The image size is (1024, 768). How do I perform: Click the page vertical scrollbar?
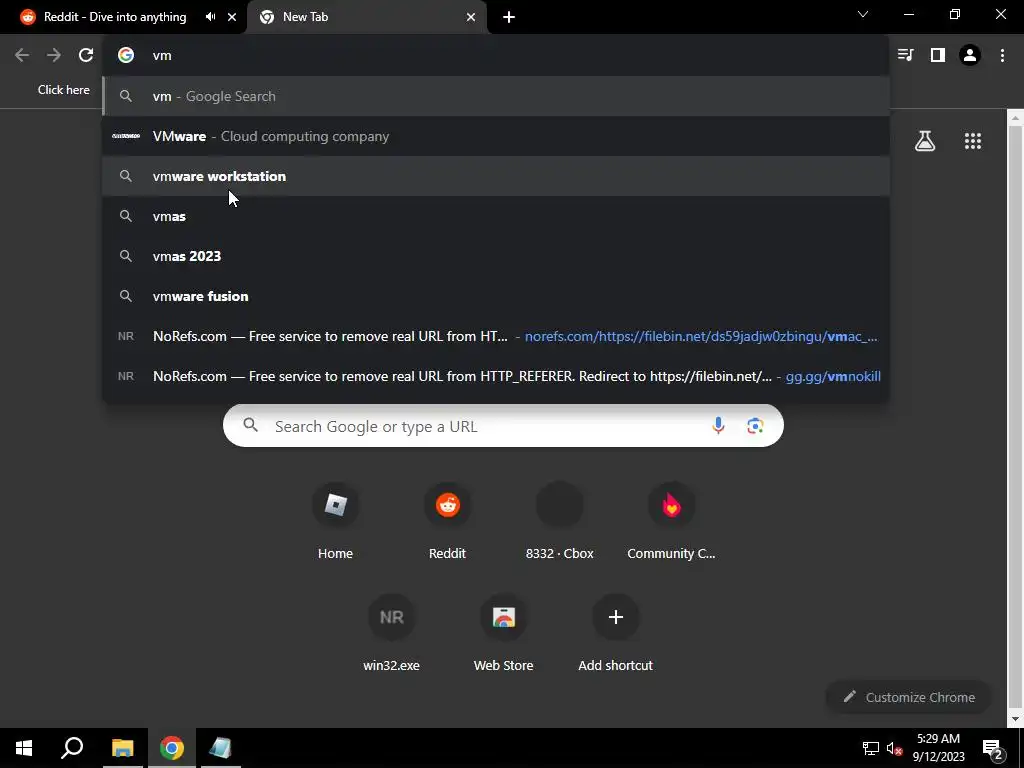point(1015,418)
